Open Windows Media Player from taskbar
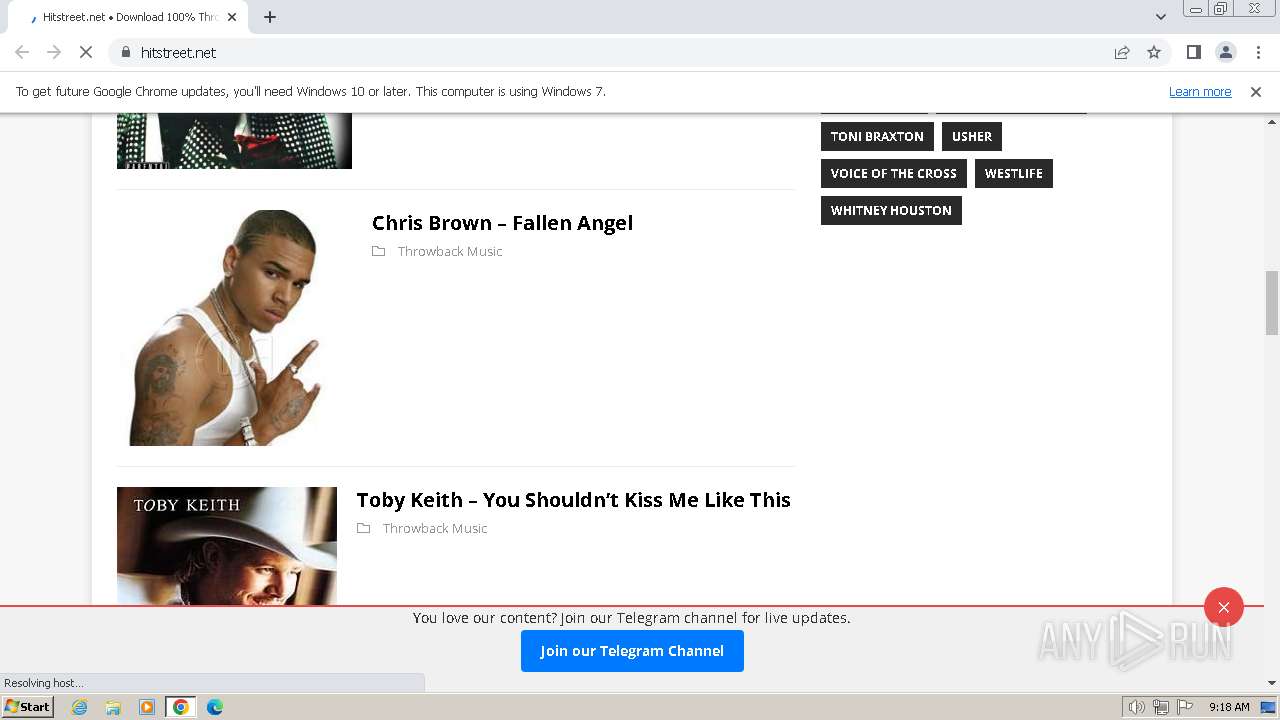The height and width of the screenshot is (720, 1280). point(147,707)
